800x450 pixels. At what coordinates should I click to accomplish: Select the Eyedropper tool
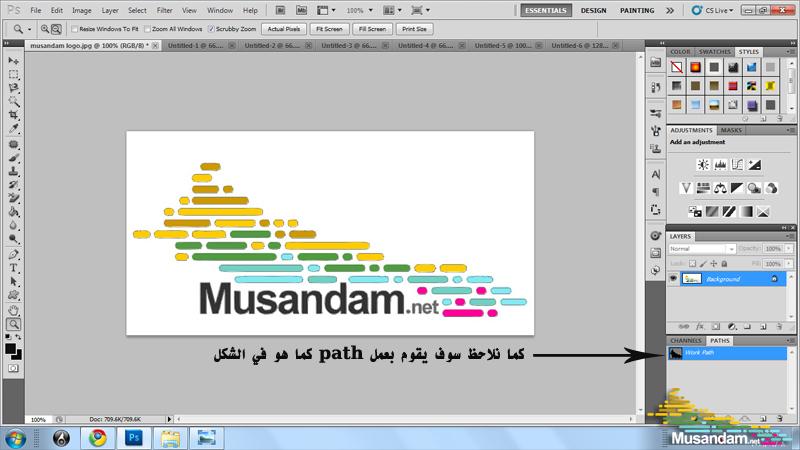(x=14, y=128)
